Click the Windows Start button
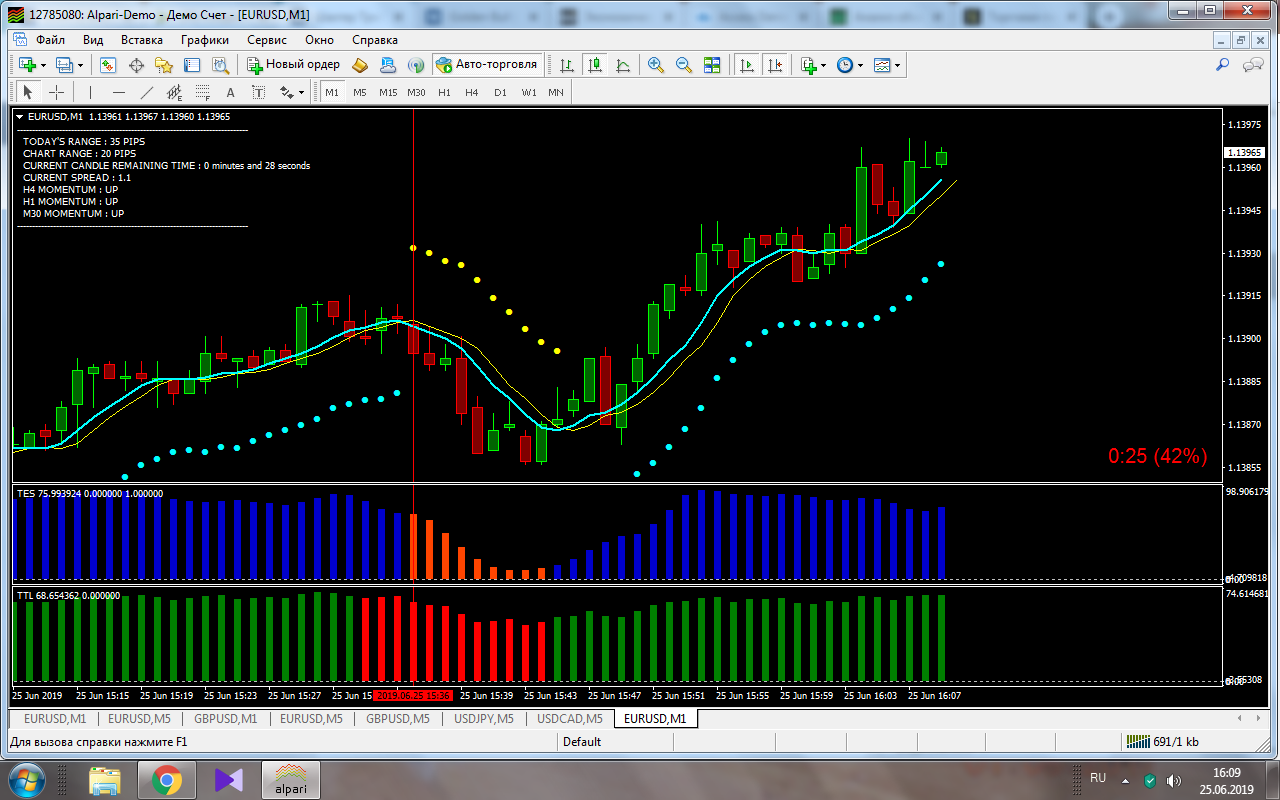1280x800 pixels. (27, 779)
